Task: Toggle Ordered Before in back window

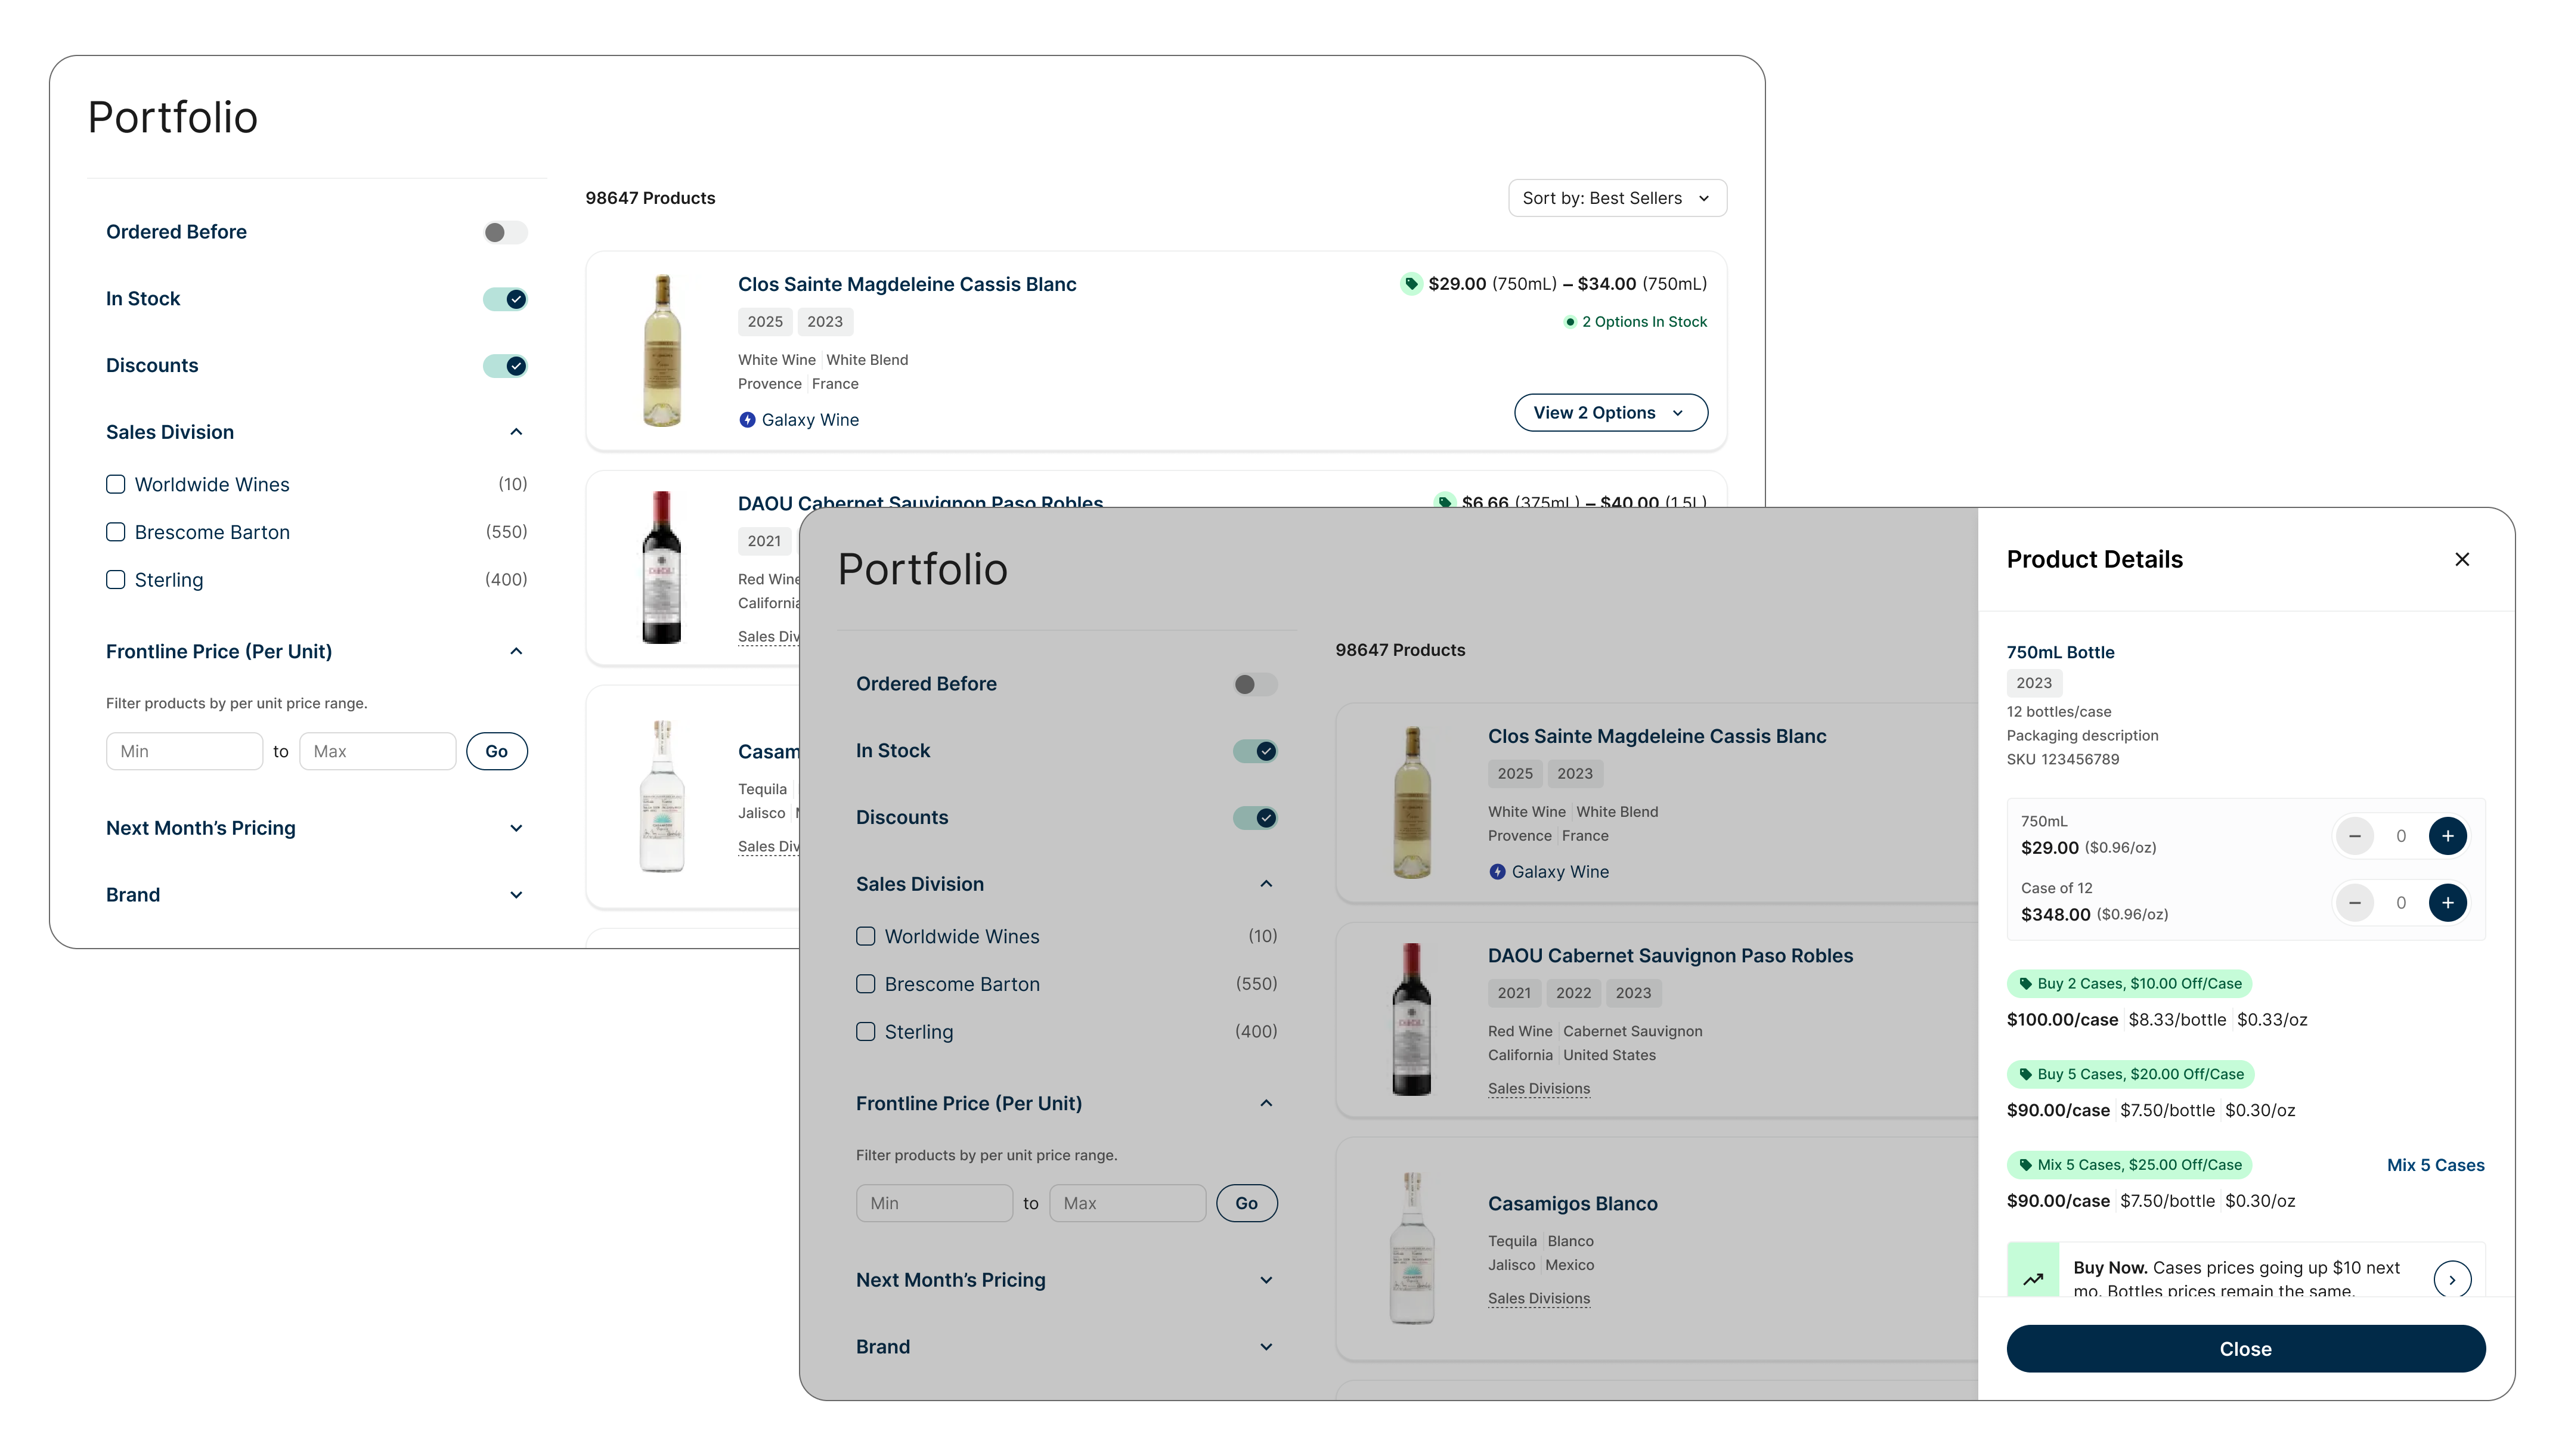Action: [x=505, y=233]
